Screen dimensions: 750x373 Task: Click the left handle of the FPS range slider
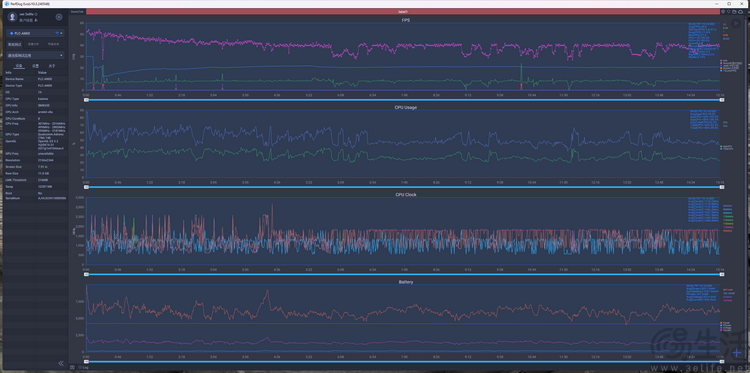point(86,99)
